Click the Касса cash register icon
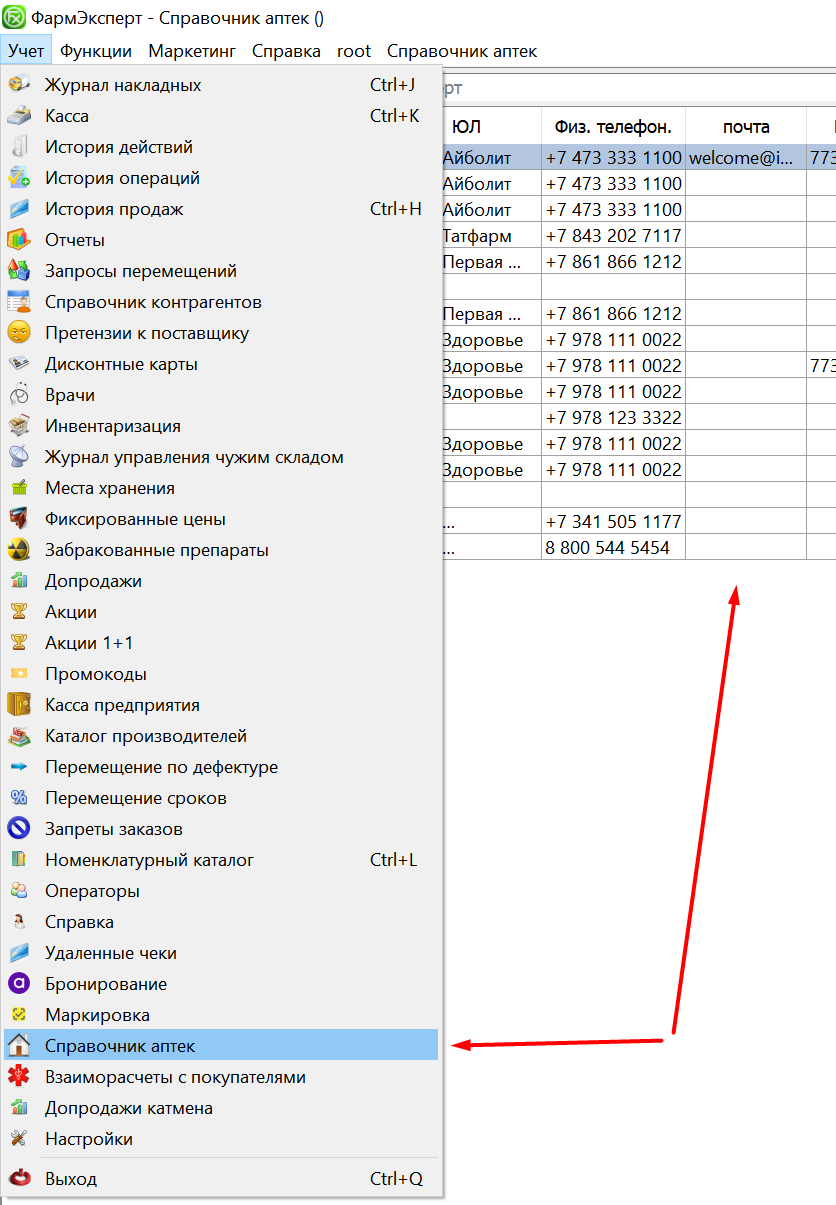 click(19, 116)
